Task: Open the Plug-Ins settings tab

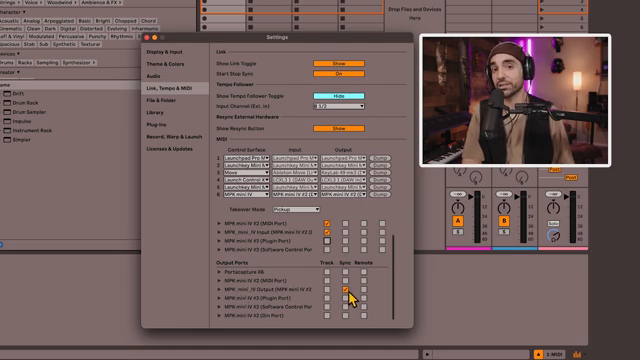Action: [x=156, y=124]
